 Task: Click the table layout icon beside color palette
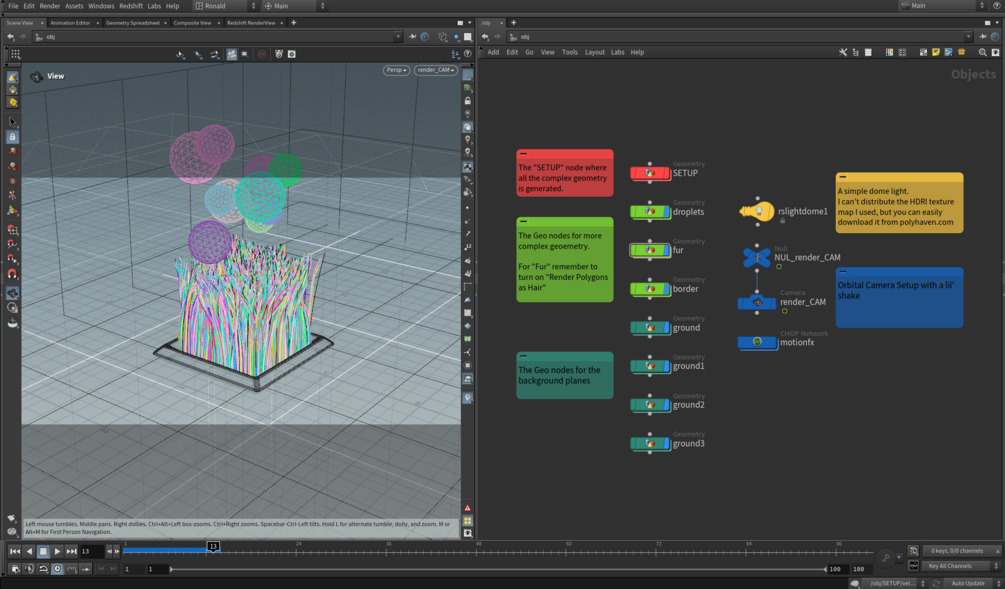point(902,53)
